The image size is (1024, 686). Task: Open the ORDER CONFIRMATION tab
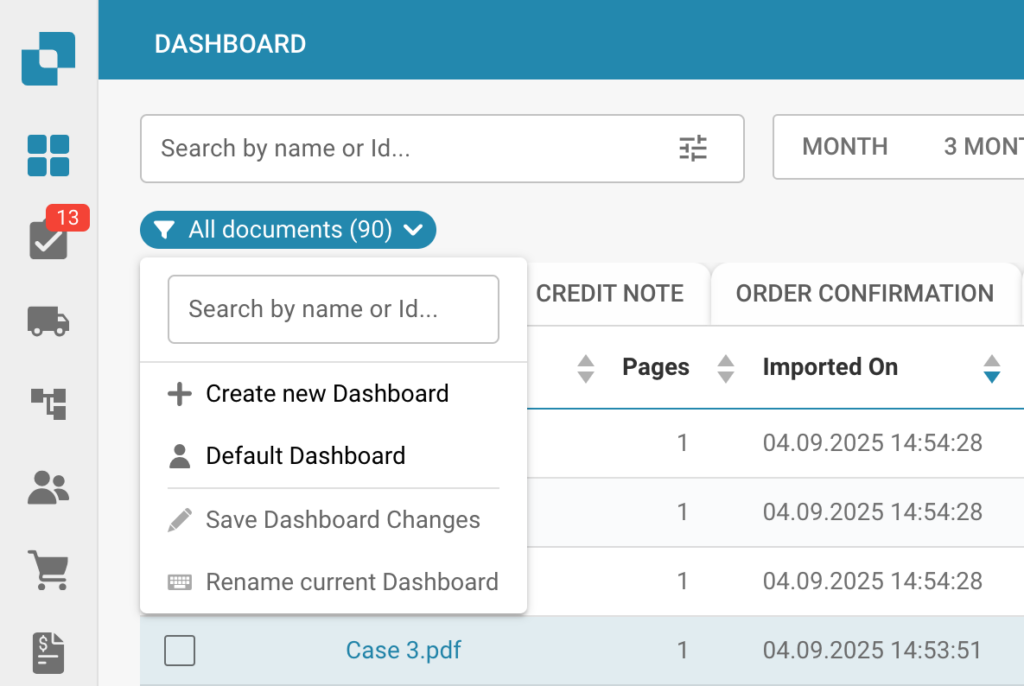click(x=864, y=293)
